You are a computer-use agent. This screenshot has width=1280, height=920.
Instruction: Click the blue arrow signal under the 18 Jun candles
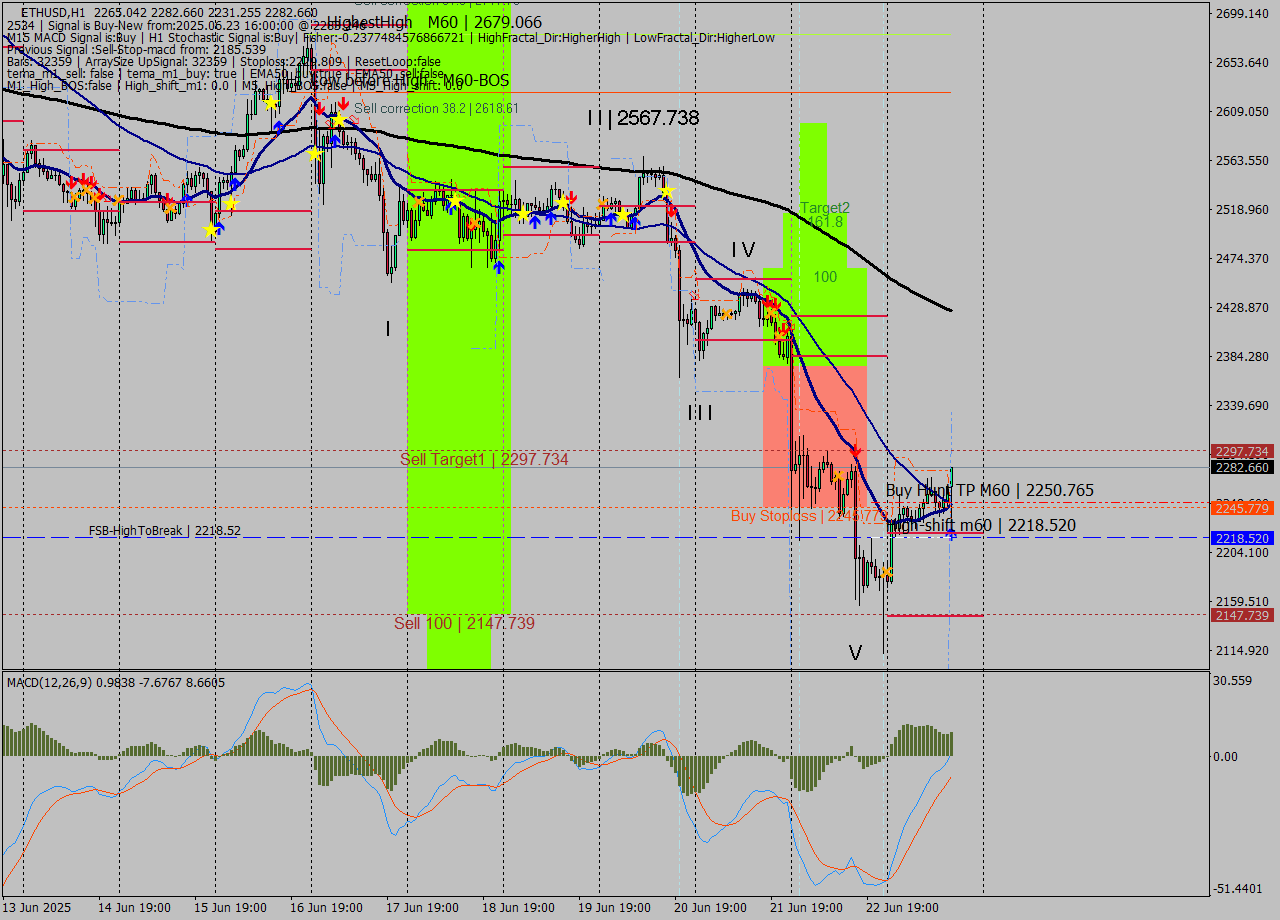[498, 267]
